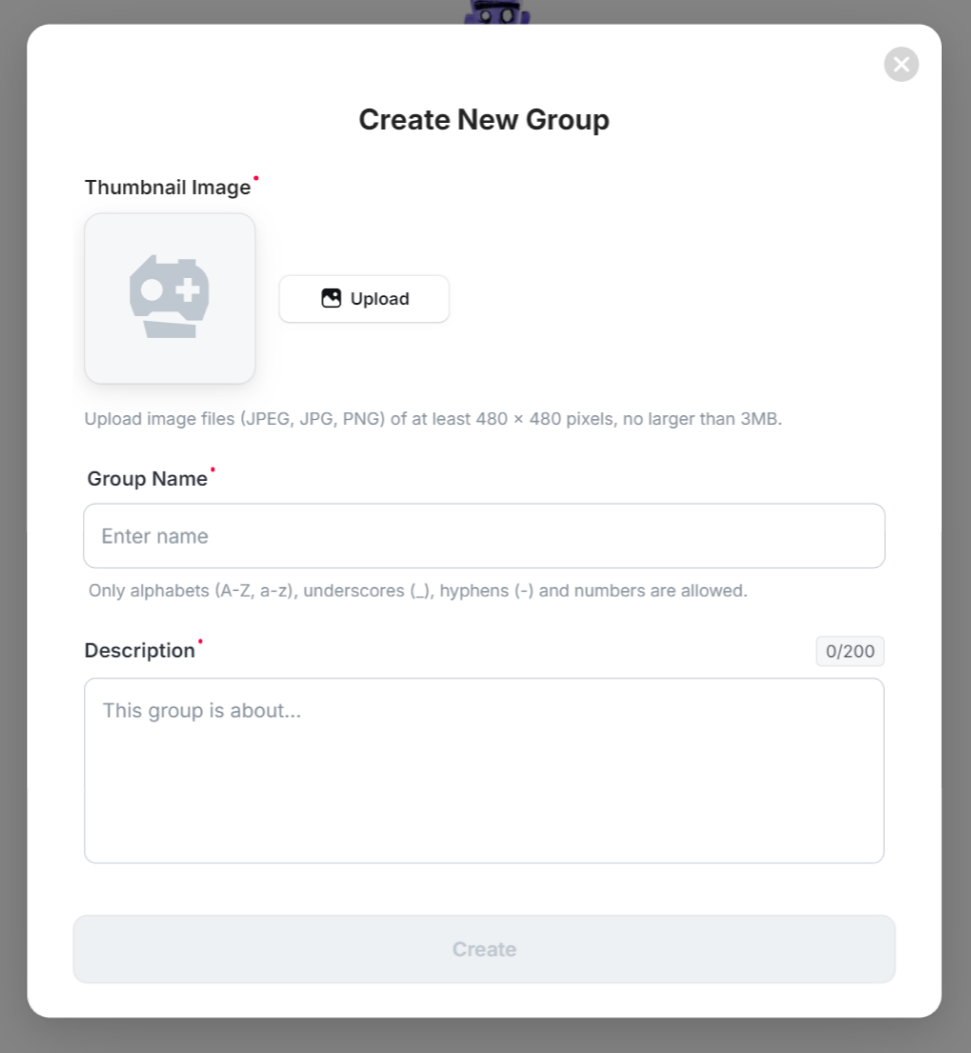The height and width of the screenshot is (1053, 971).
Task: Click the Create New Group heading
Action: [484, 120]
